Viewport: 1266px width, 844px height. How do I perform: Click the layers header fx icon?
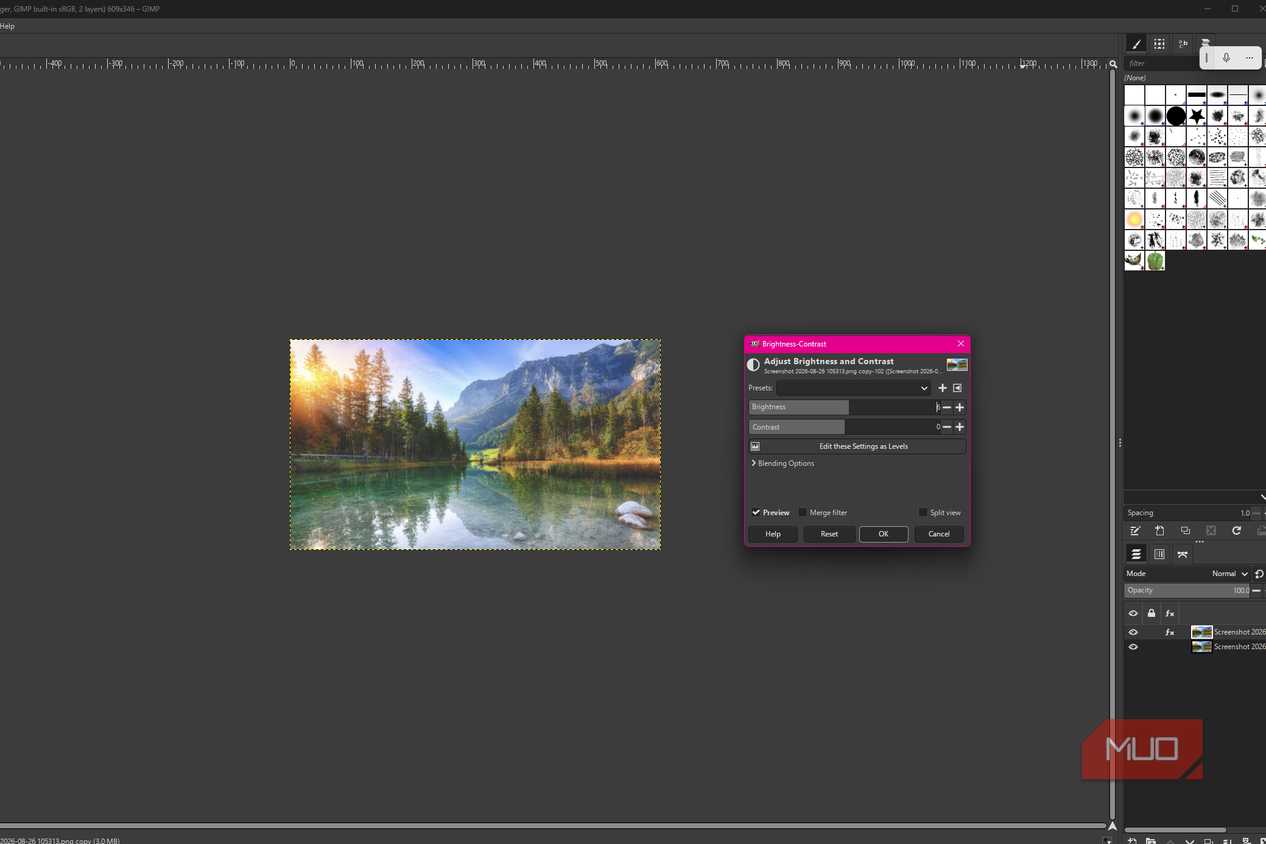coord(1169,613)
